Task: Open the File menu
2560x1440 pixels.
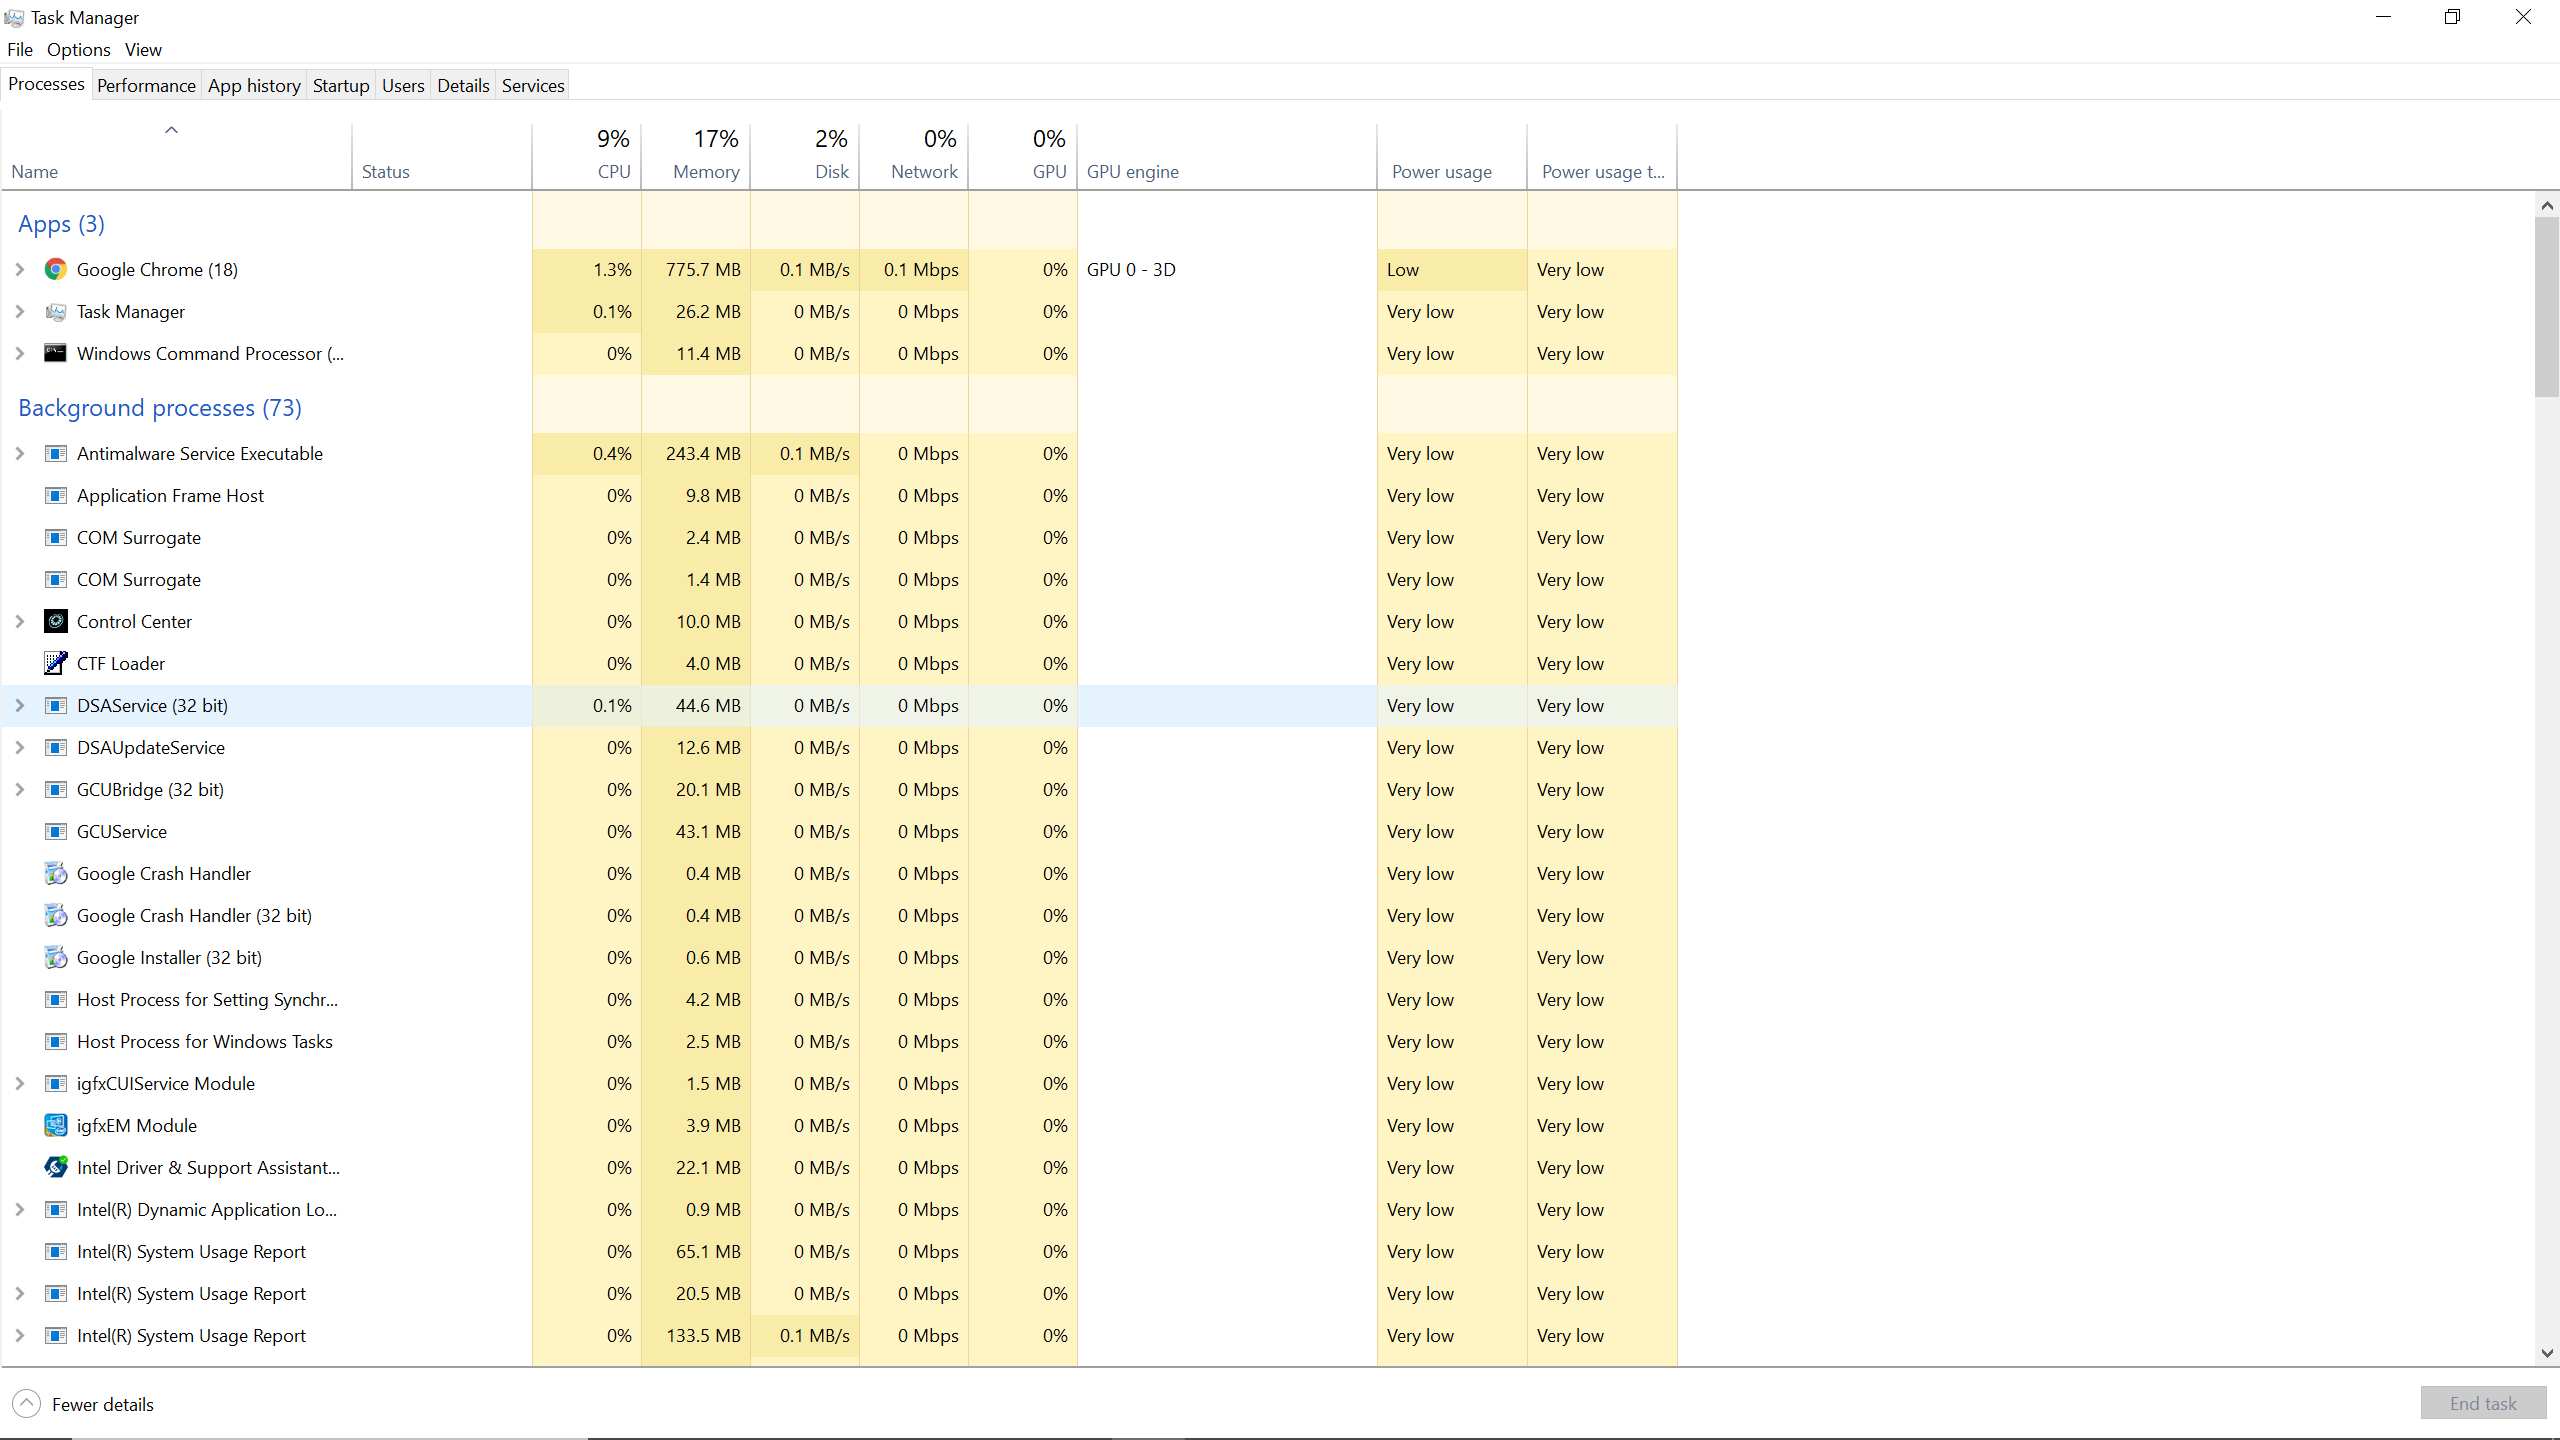Action: [20, 49]
